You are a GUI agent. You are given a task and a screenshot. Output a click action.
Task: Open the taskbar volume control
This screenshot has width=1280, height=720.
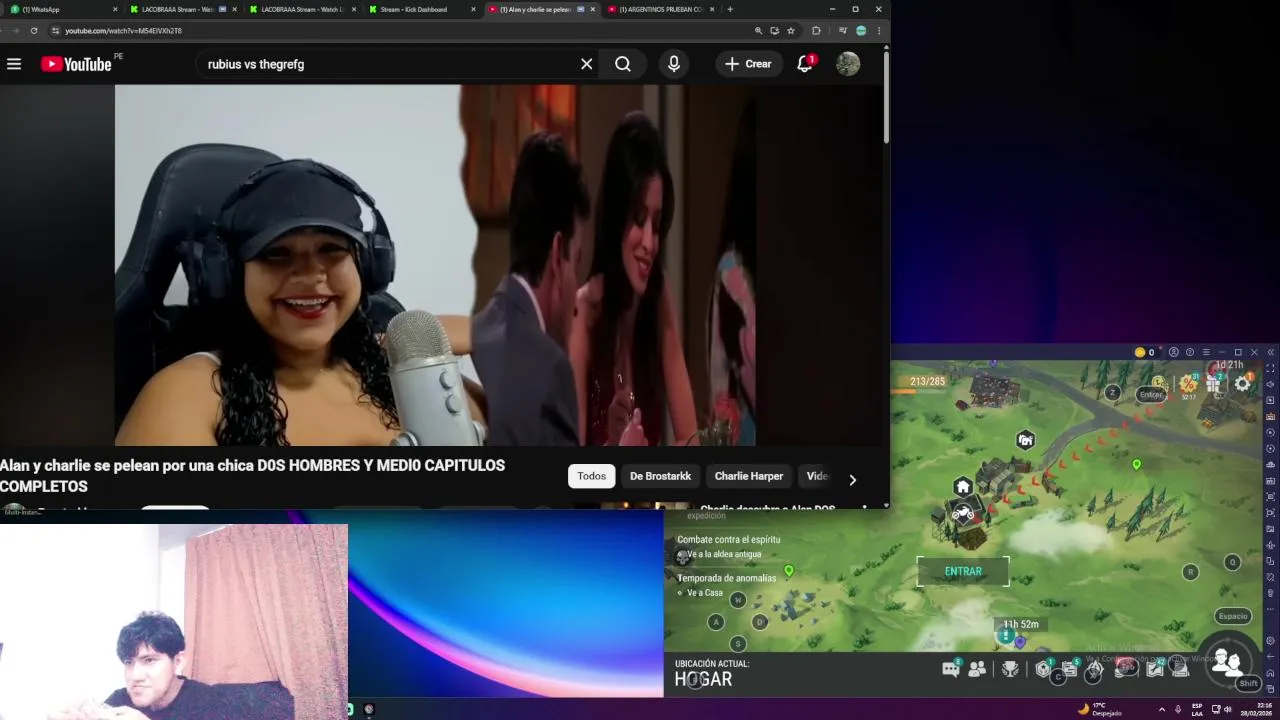[1228, 709]
